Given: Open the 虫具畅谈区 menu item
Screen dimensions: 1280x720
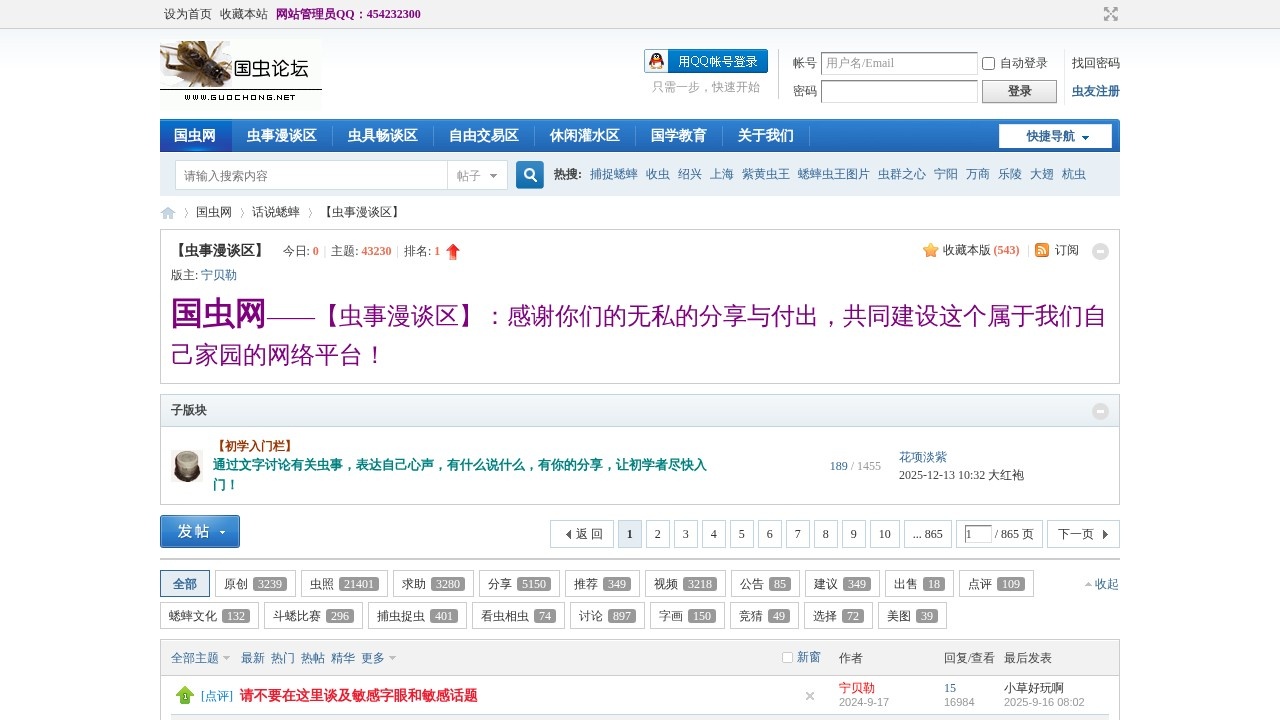Looking at the screenshot, I should point(382,135).
